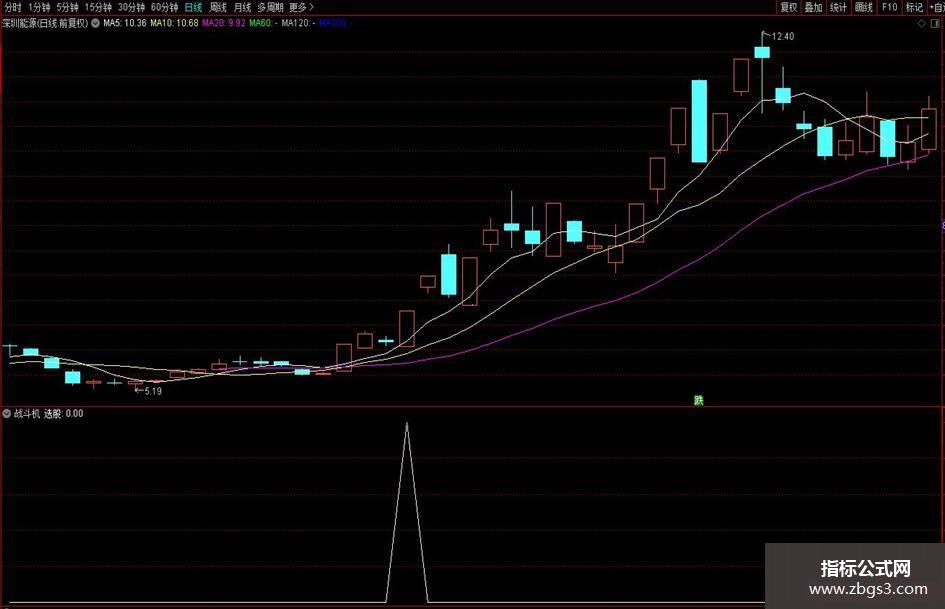Click the 复权 toolbar button
Viewport: 945px width, 609px height.
tap(788, 7)
